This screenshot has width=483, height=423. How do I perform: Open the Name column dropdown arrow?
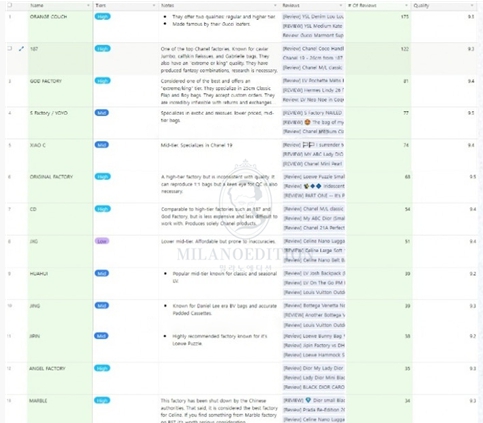click(88, 6)
